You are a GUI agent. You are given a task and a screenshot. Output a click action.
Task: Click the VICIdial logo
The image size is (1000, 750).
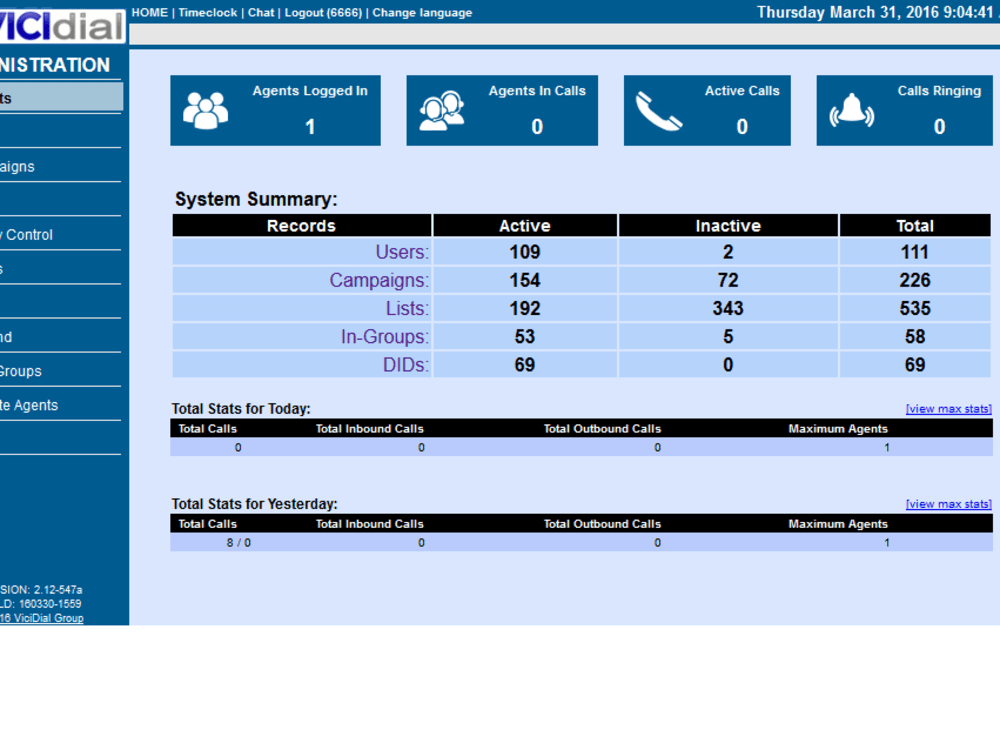coord(62,26)
